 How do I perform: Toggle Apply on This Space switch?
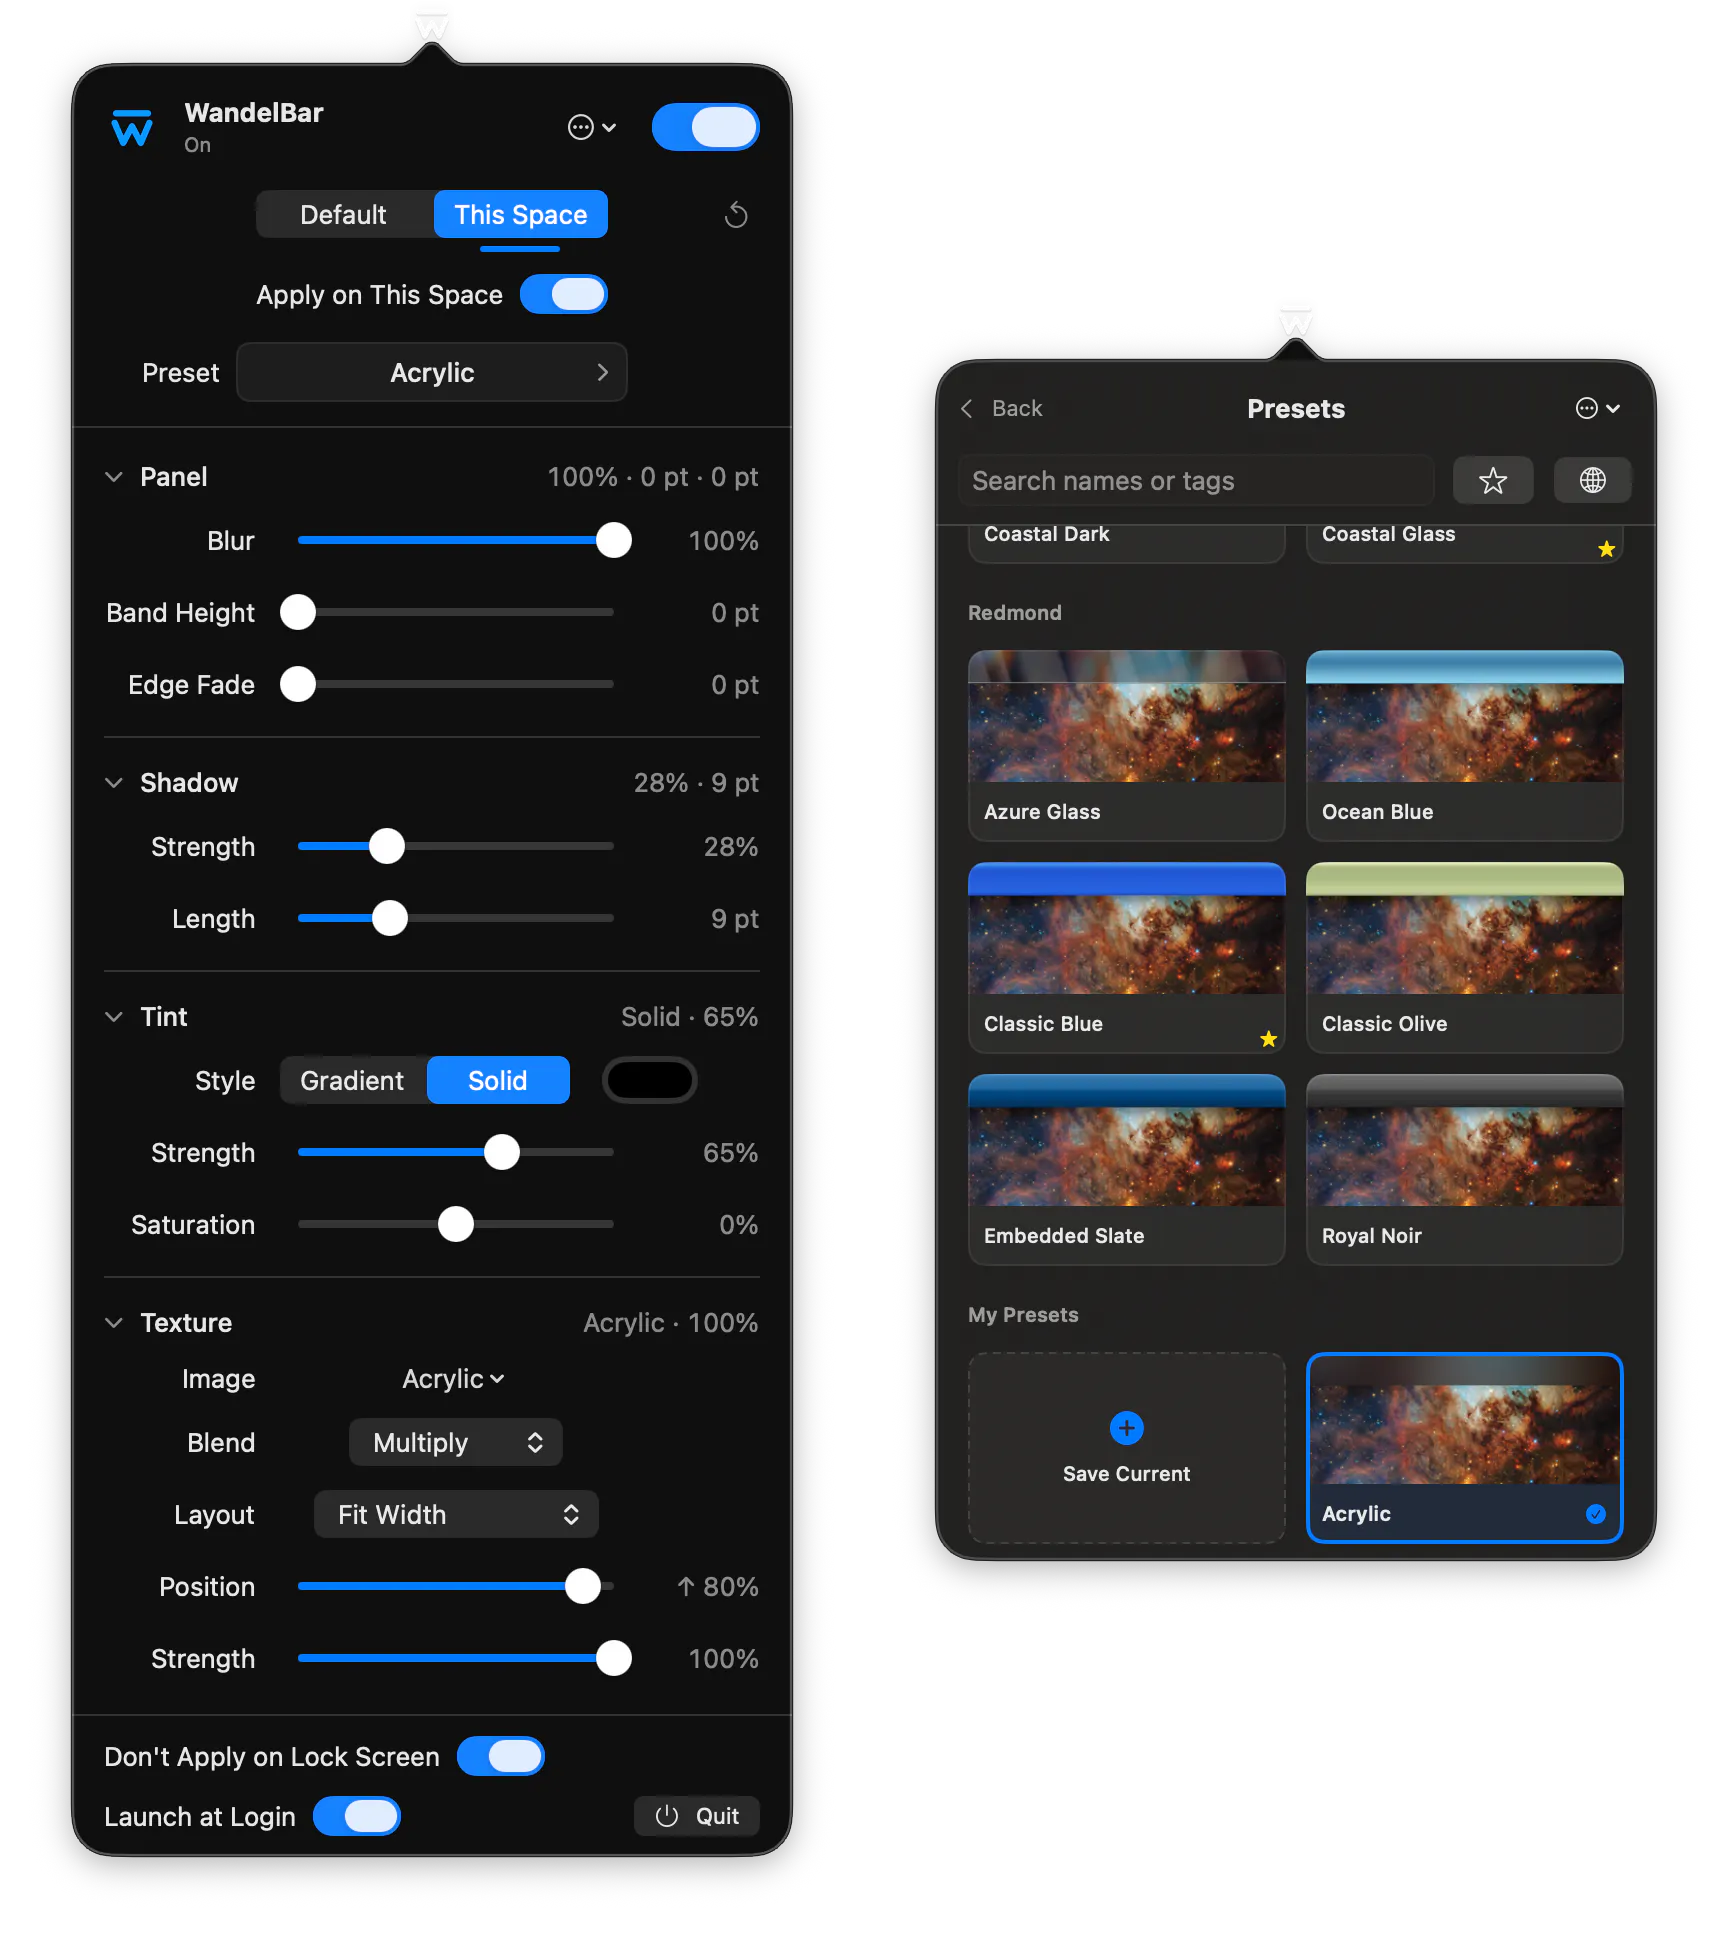[x=564, y=294]
